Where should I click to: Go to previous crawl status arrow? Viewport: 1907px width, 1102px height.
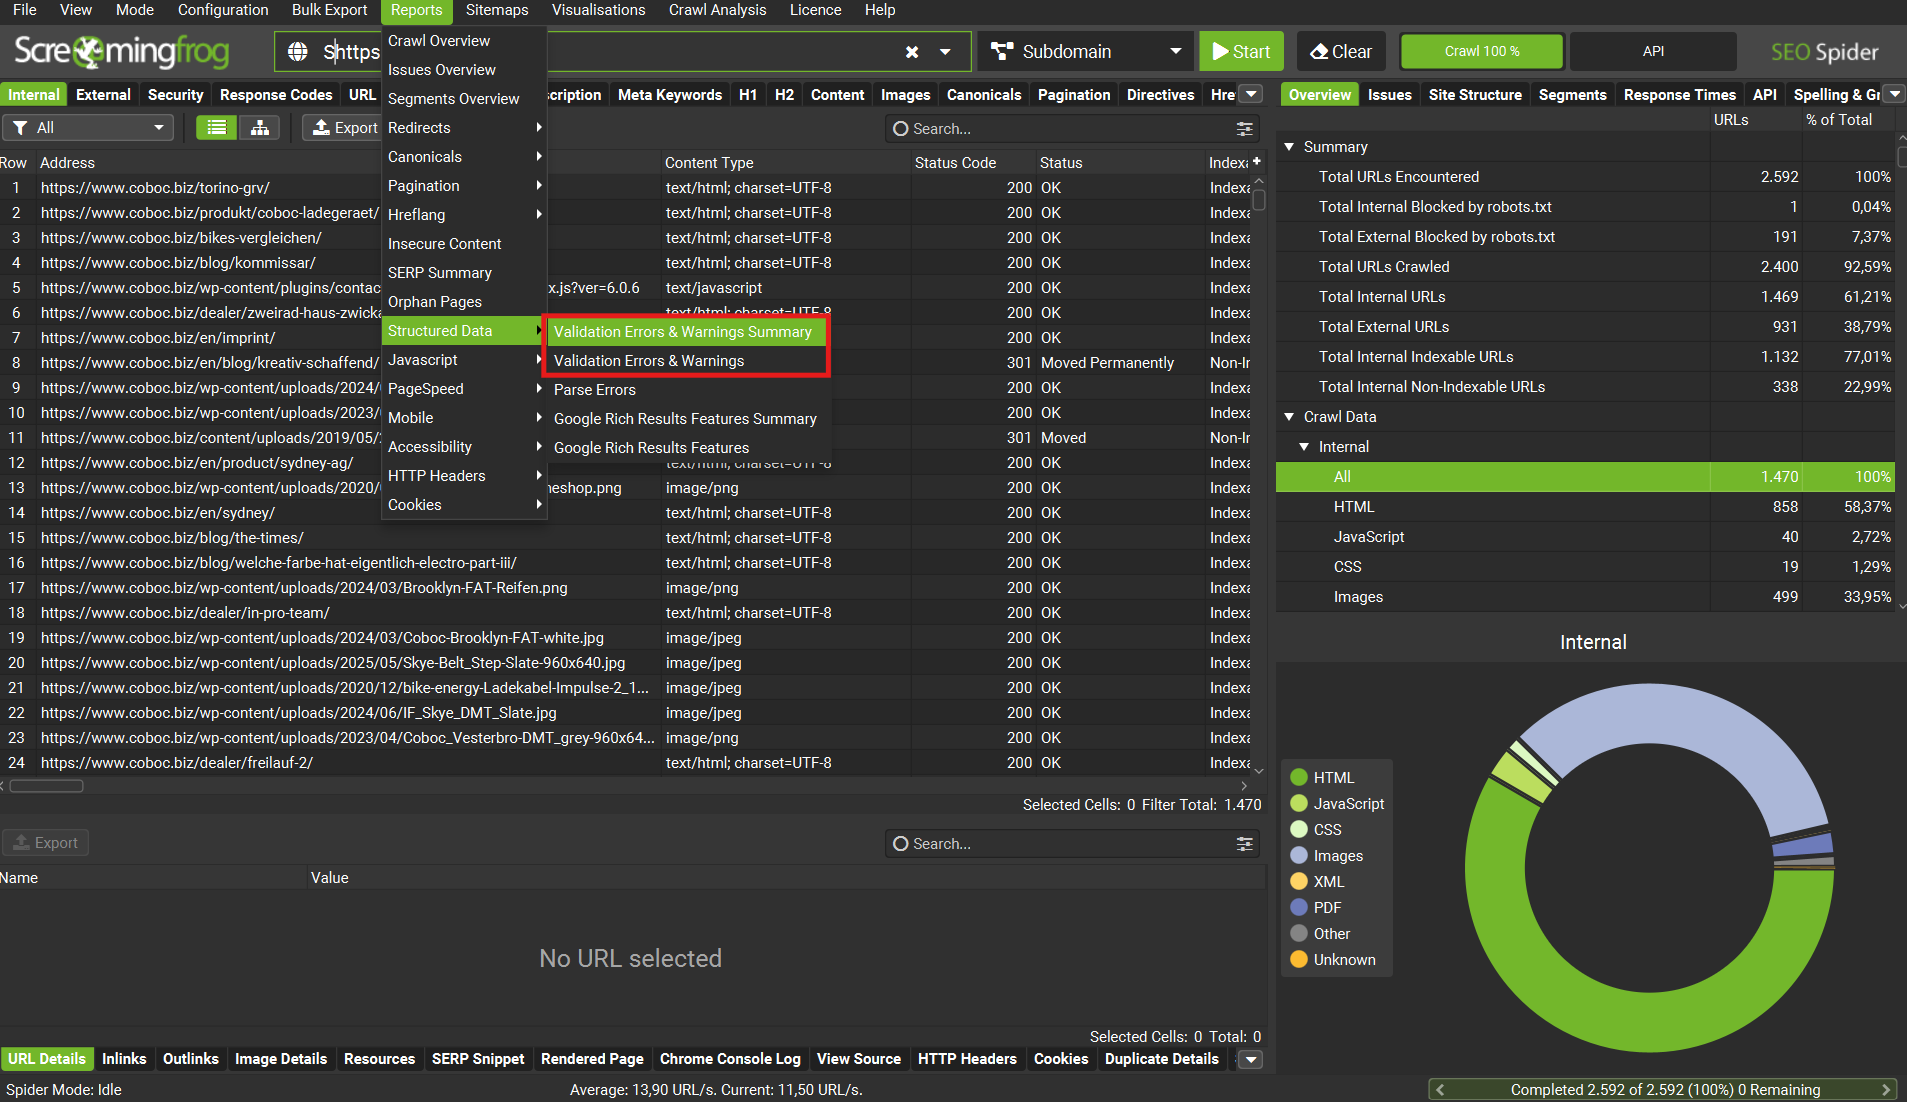click(1439, 1090)
